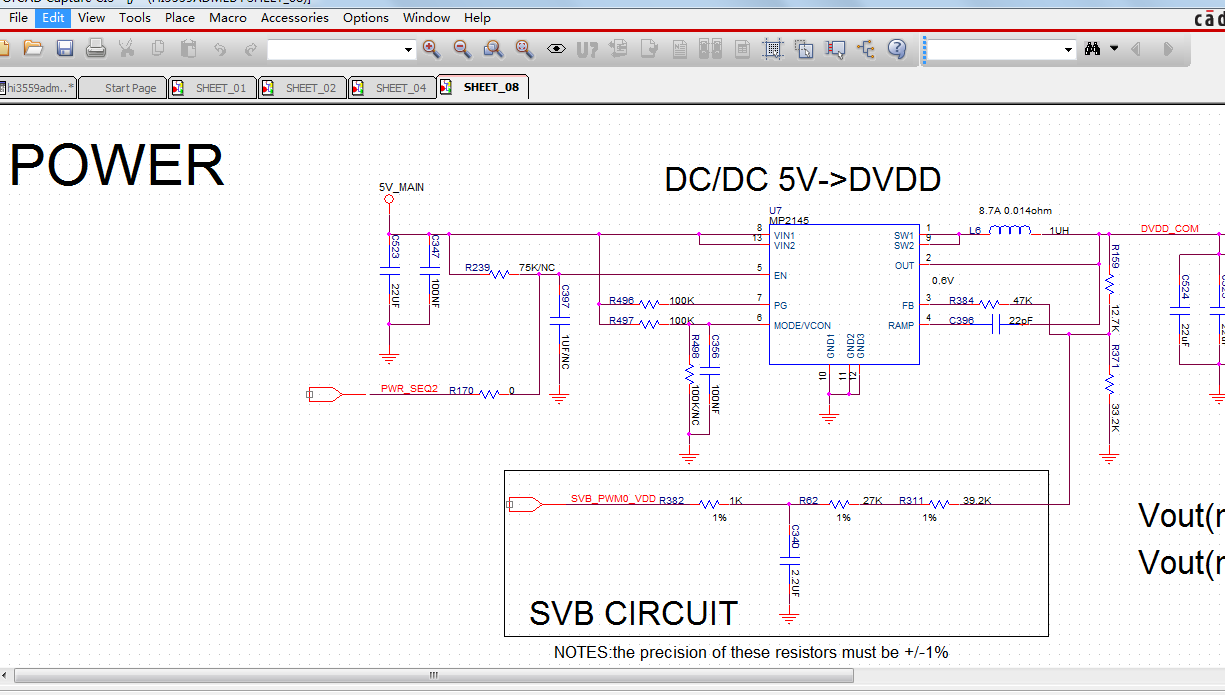
Task: Click the Zoom to Region icon
Action: coord(493,48)
